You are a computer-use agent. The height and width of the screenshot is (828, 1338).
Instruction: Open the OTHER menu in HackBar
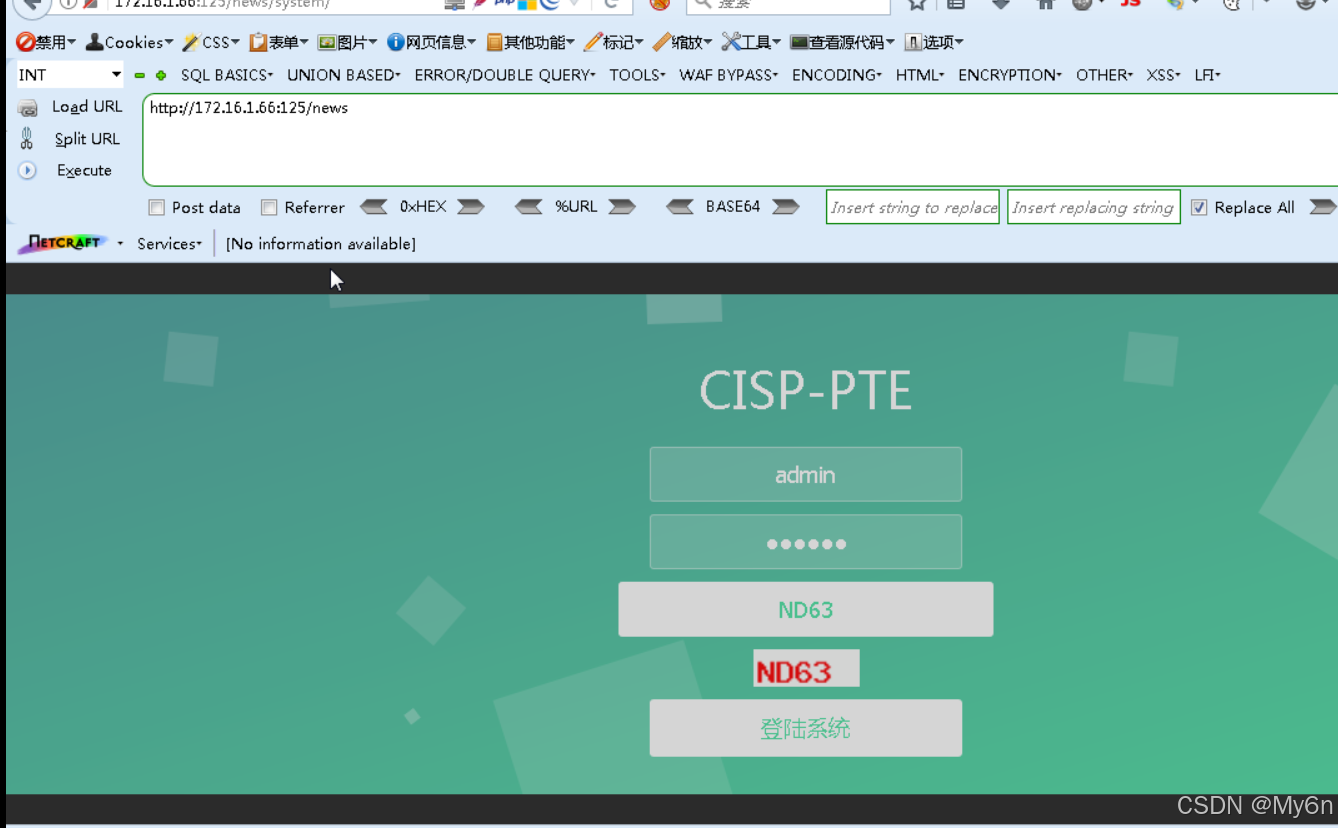[1105, 75]
